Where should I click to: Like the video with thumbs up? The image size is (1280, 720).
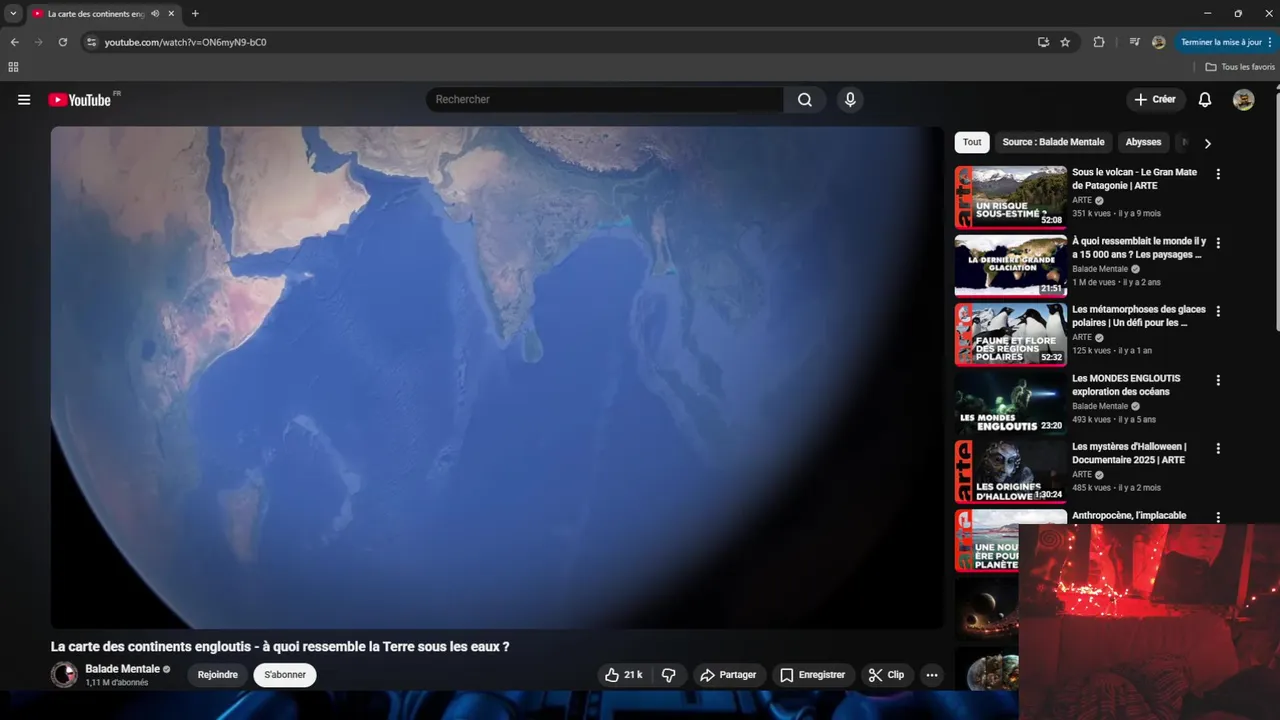coord(624,675)
